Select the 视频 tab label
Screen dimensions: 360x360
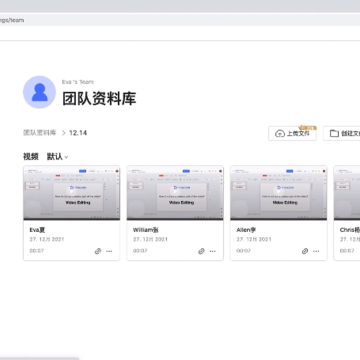(x=31, y=157)
